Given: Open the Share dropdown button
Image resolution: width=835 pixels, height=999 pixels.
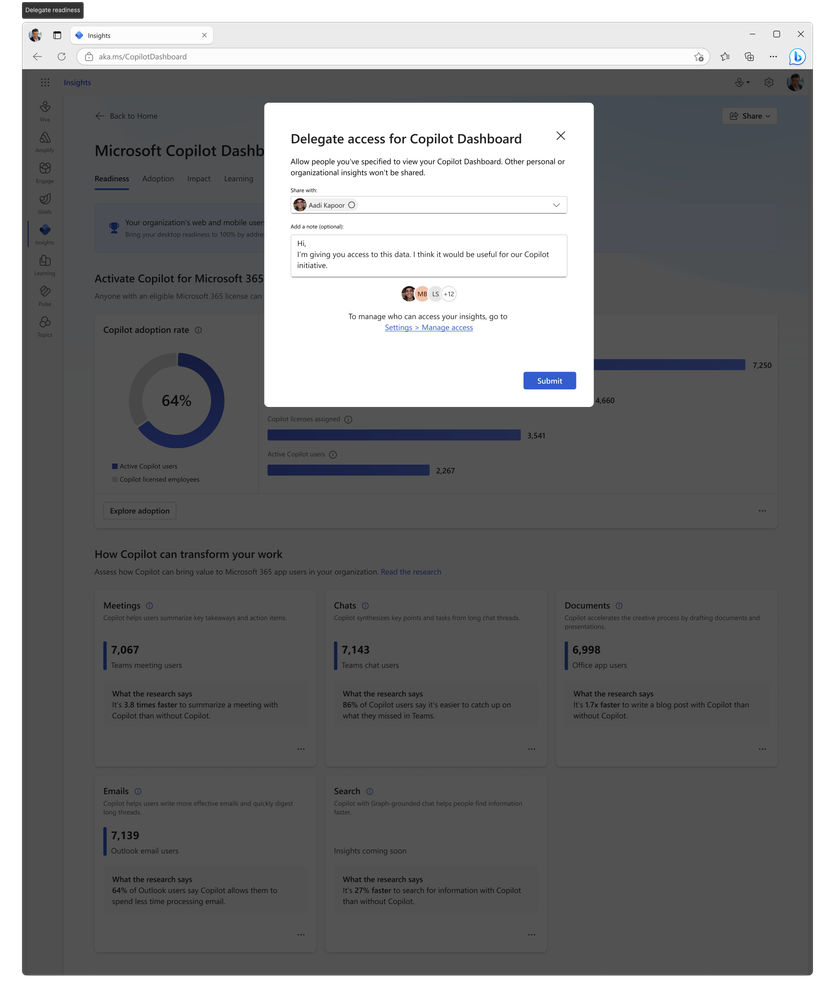Looking at the screenshot, I should click(750, 116).
